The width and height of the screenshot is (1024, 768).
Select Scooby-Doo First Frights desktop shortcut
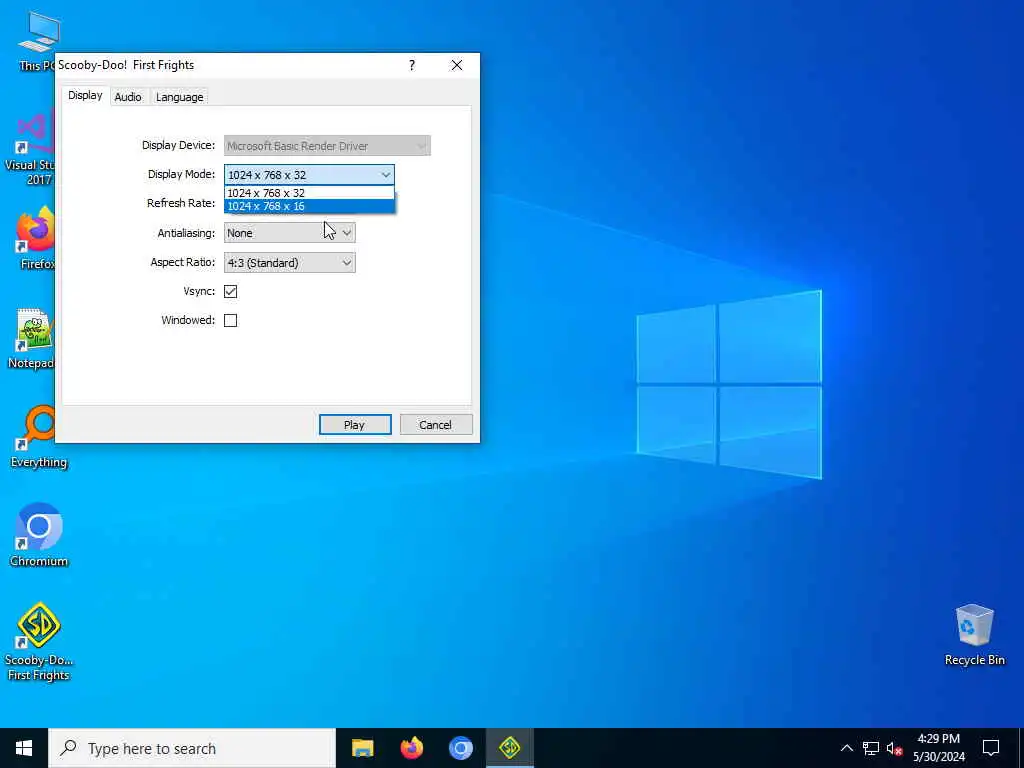(39, 641)
